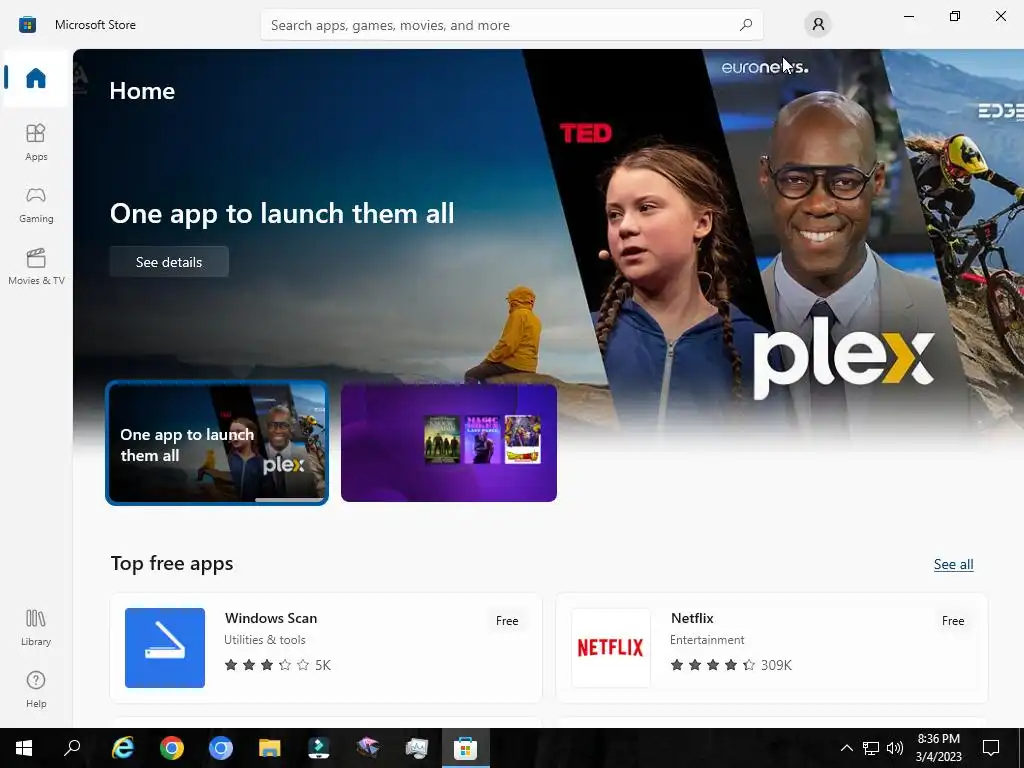Viewport: 1024px width, 768px height.
Task: Open the Windows Start menu
Action: point(24,748)
